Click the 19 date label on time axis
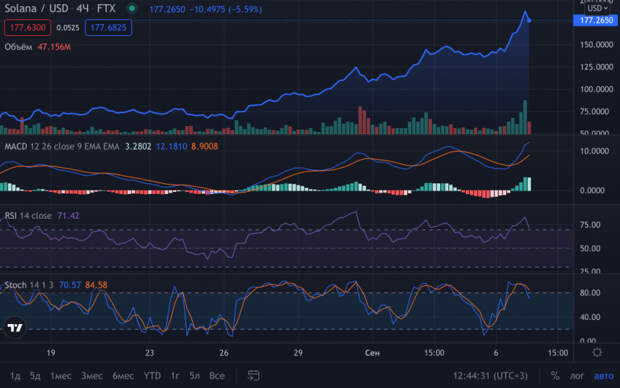The width and height of the screenshot is (620, 388). coord(51,353)
